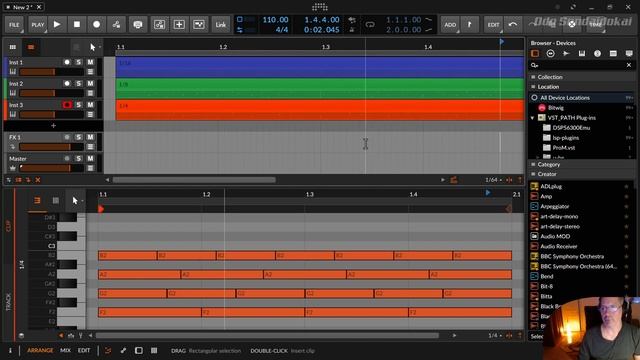Switch to the ARRANGE view tab
The height and width of the screenshot is (360, 640).
(40, 351)
